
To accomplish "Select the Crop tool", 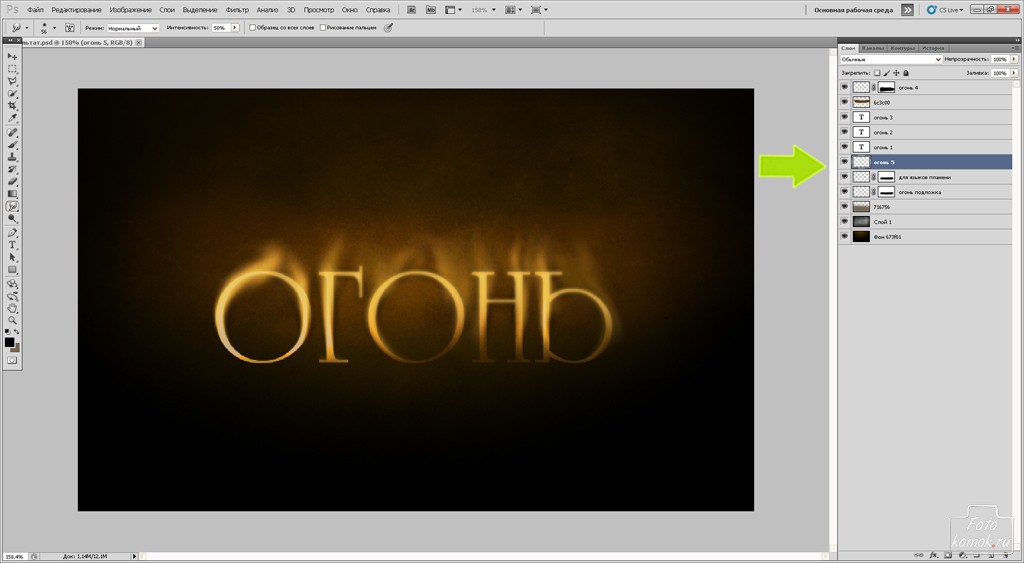I will click(x=12, y=106).
